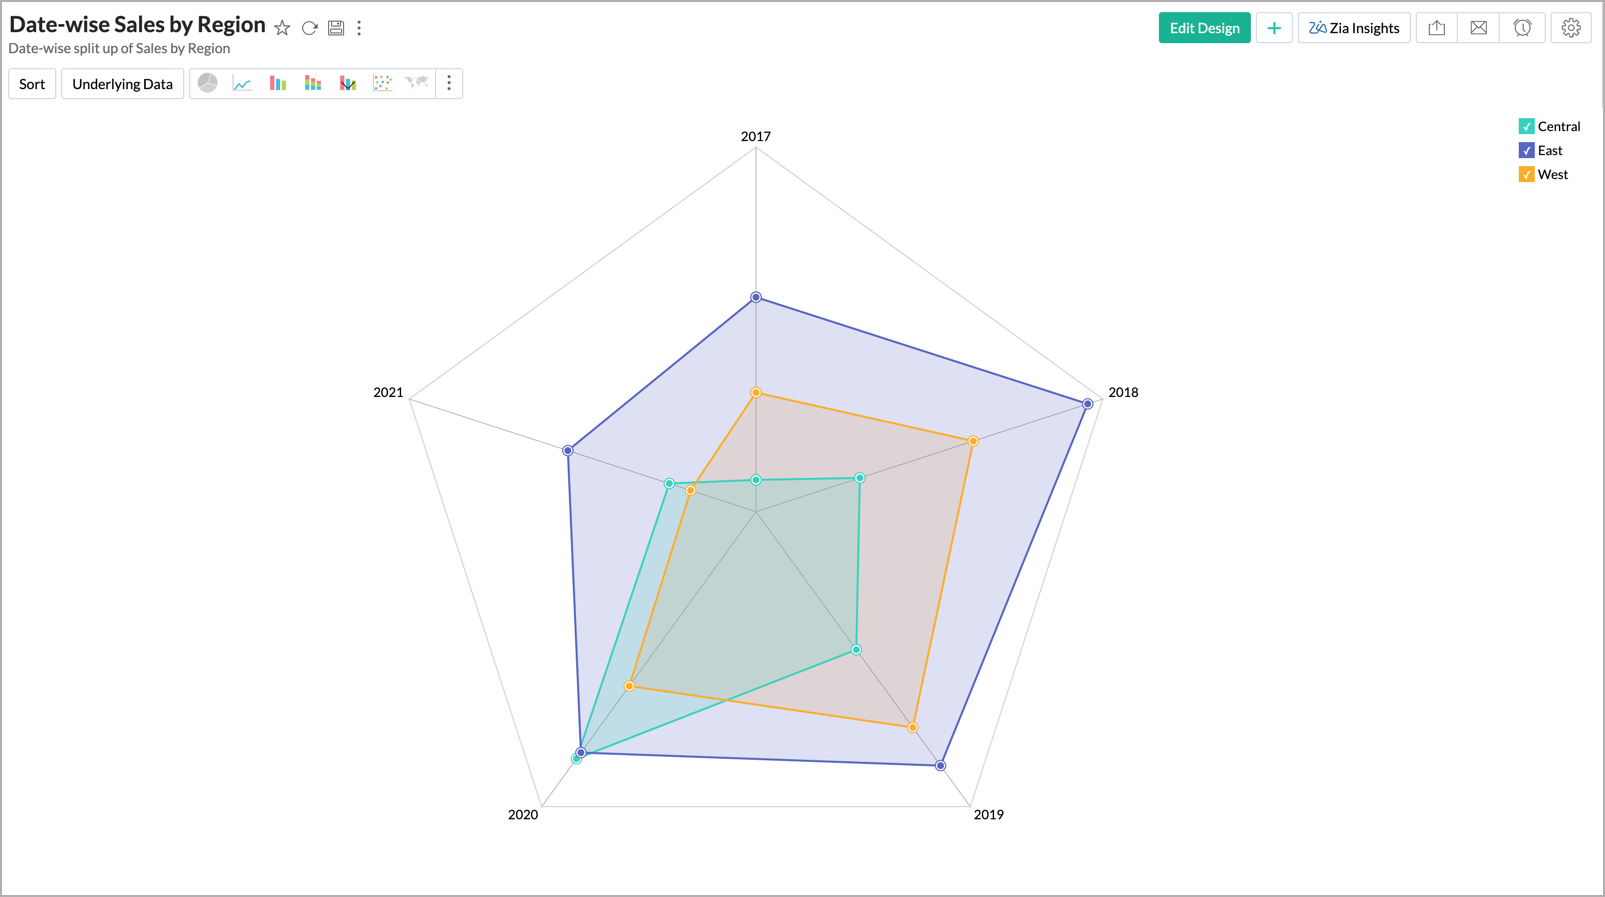Screen dimensions: 1605x897
Task: Click the Edit Design button
Action: (x=1204, y=28)
